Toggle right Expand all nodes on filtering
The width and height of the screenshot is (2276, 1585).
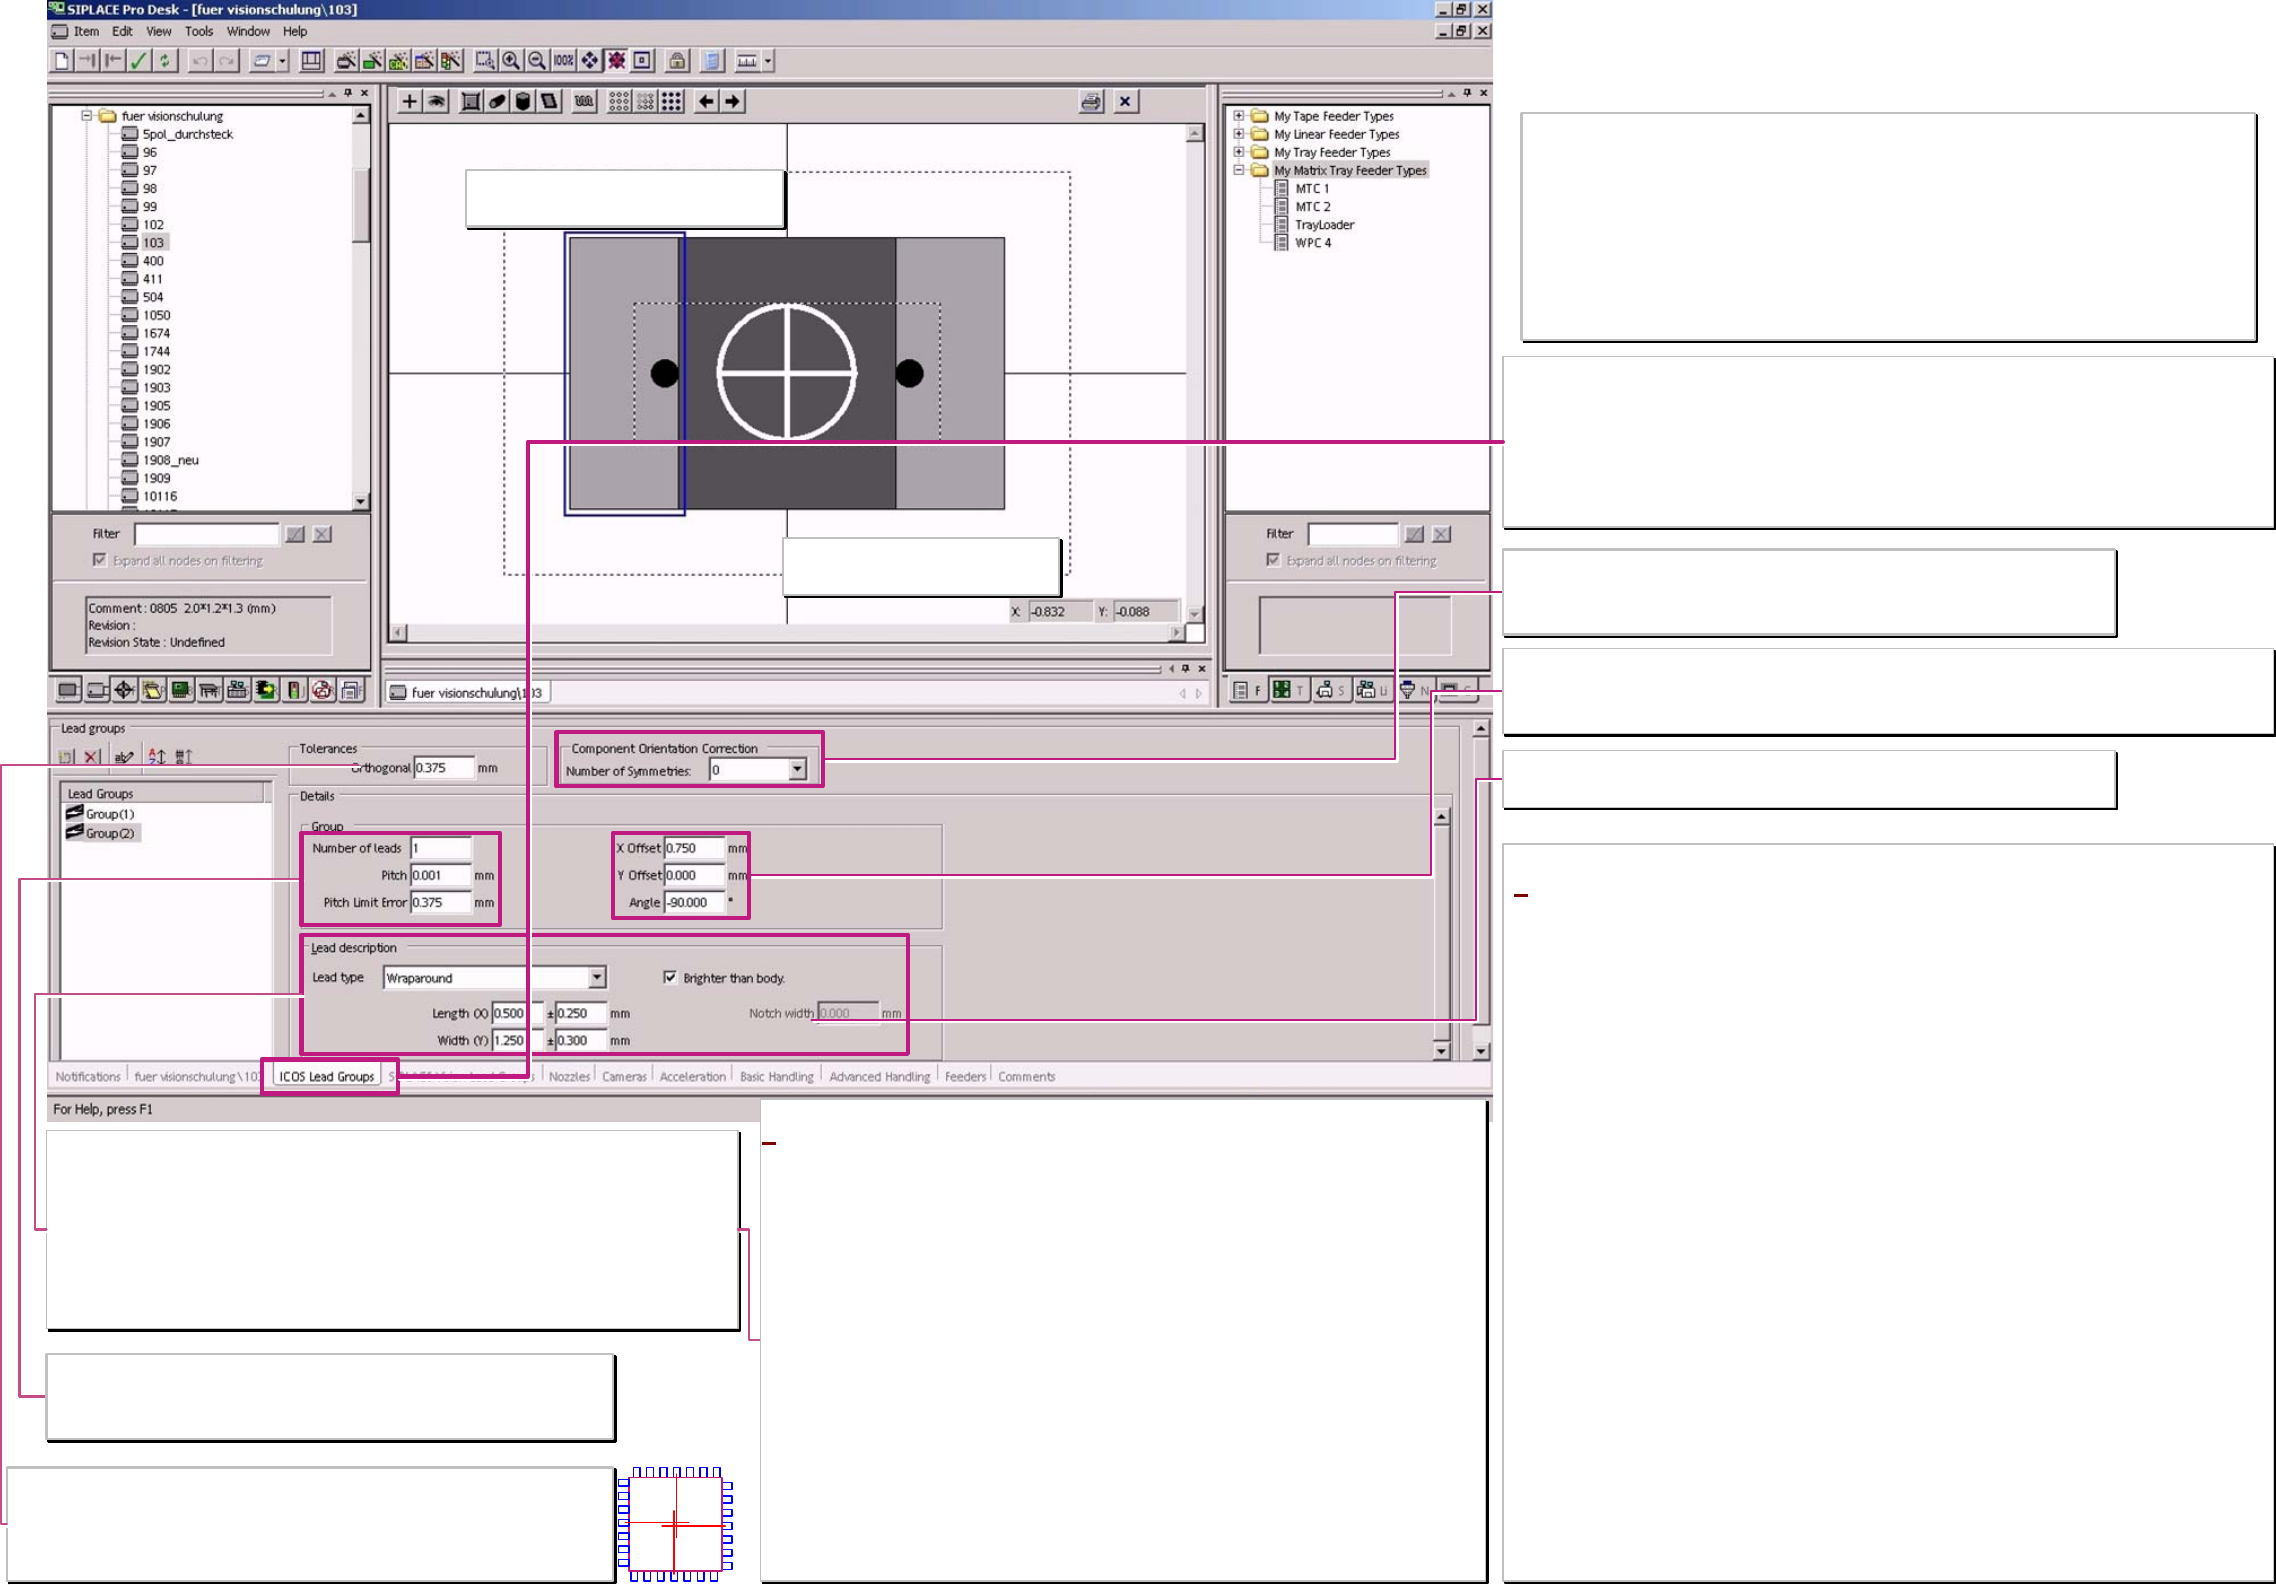coord(1273,560)
